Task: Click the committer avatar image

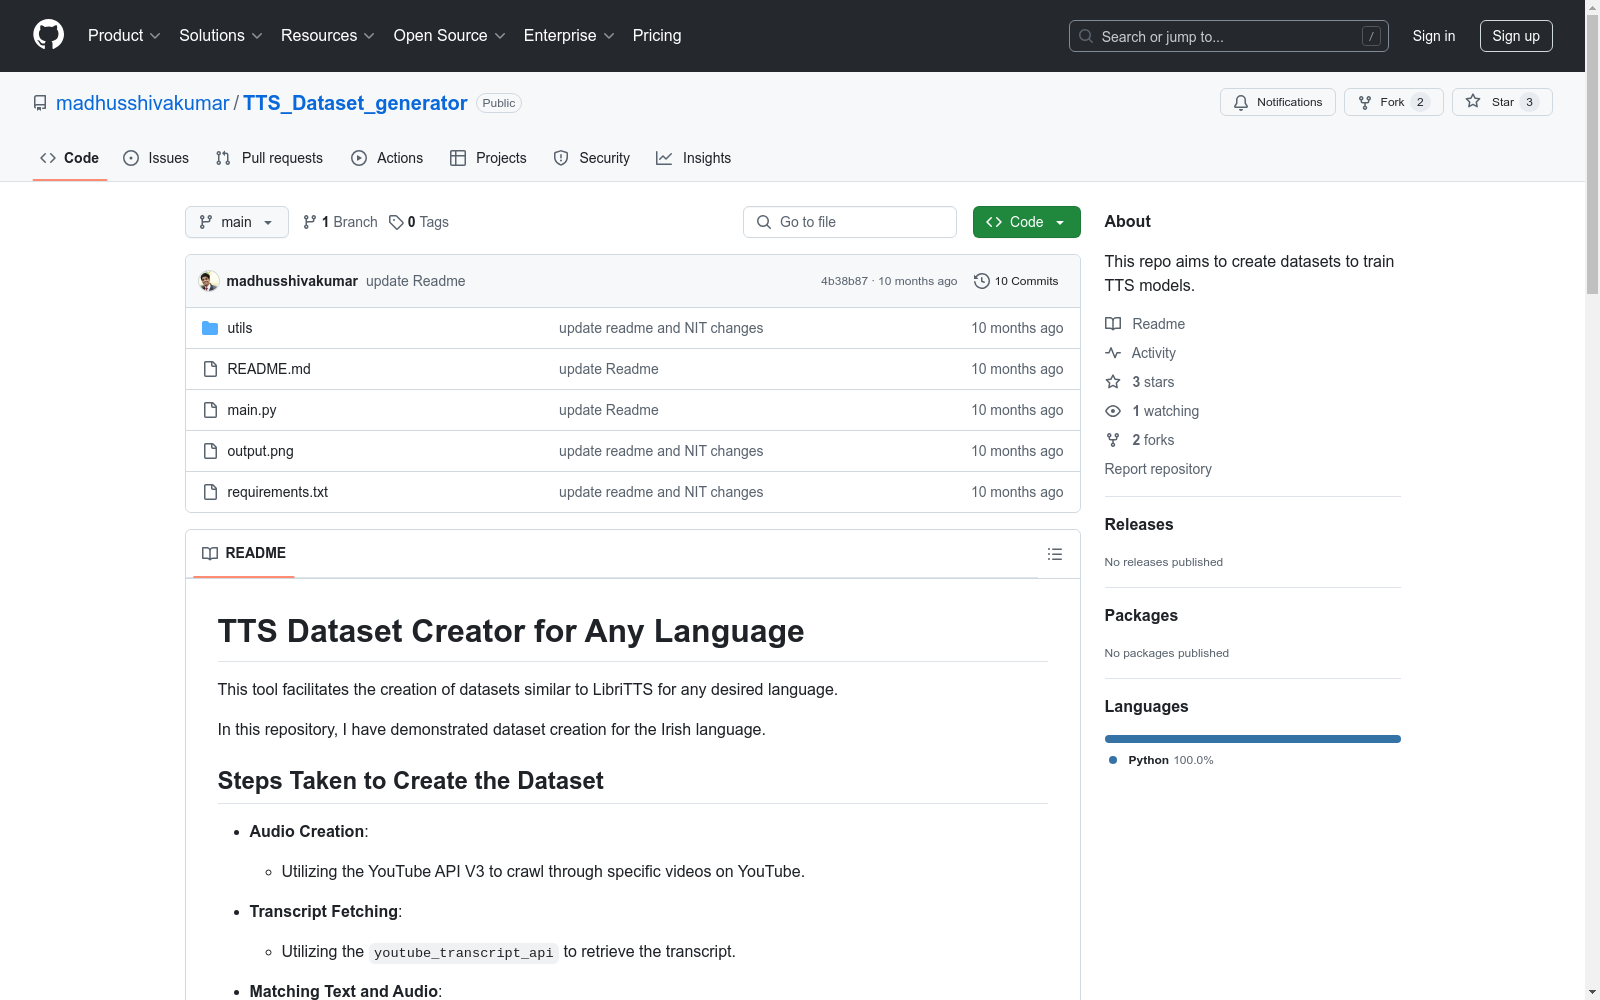Action: pos(209,281)
